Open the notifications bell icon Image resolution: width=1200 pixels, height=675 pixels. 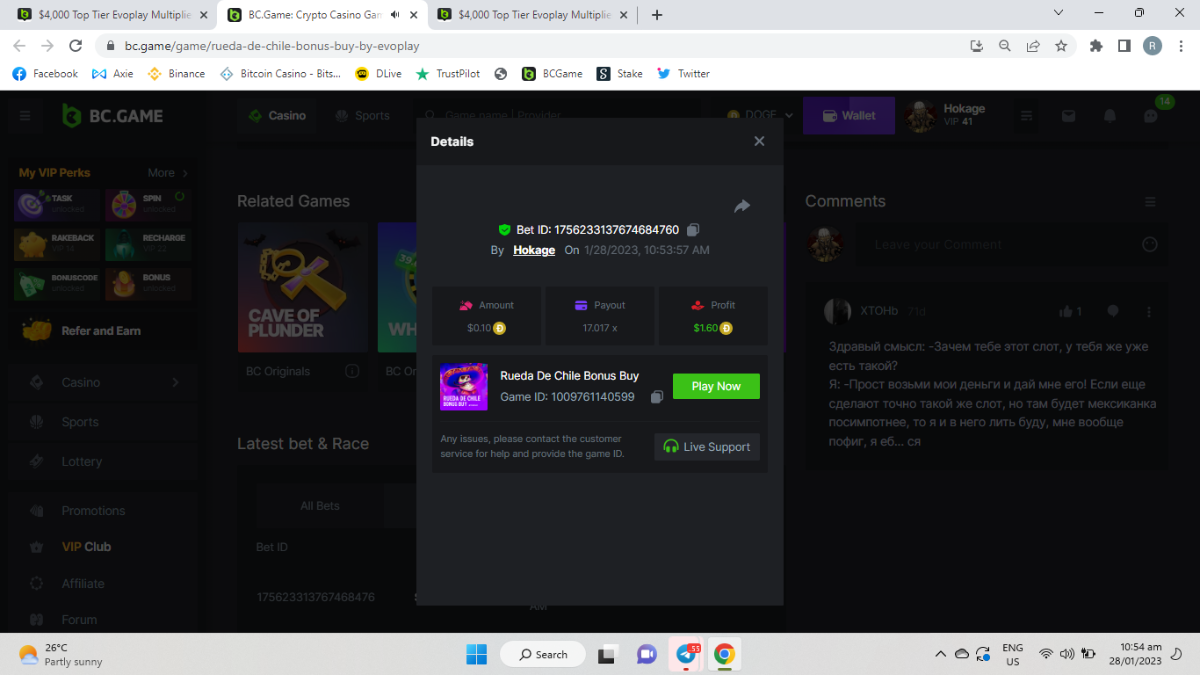click(1110, 116)
